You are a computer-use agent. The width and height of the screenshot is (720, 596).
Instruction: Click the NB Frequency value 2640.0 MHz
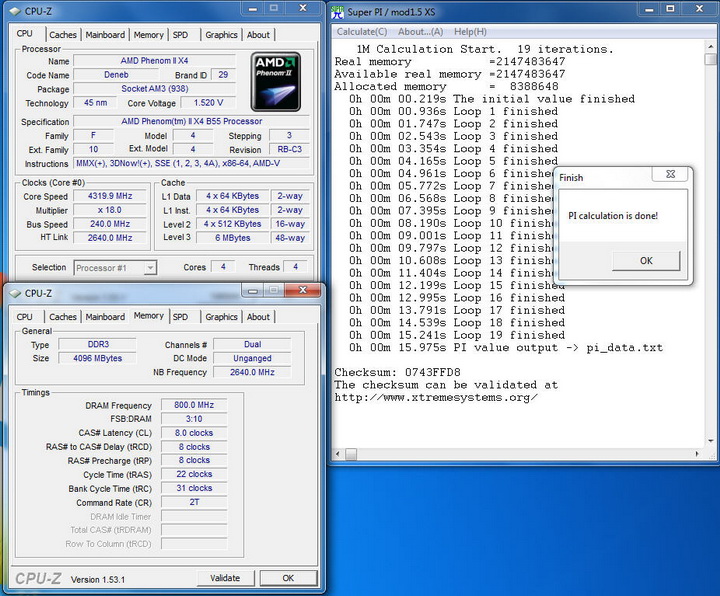point(252,372)
